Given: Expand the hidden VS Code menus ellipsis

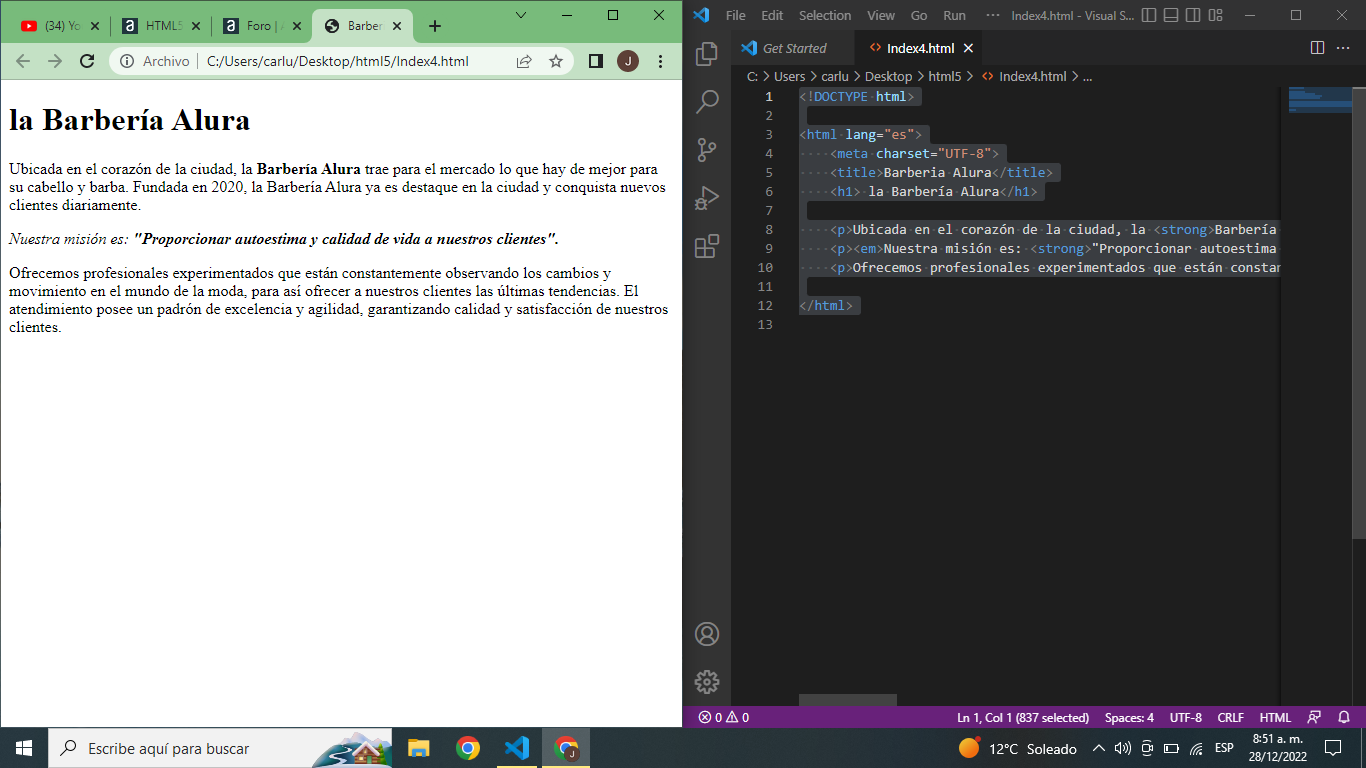Looking at the screenshot, I should [x=992, y=15].
